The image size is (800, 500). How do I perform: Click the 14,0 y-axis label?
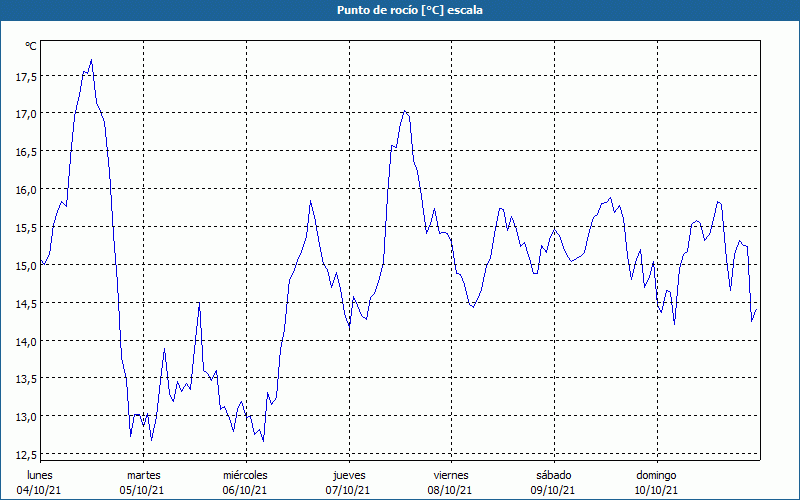point(26,341)
